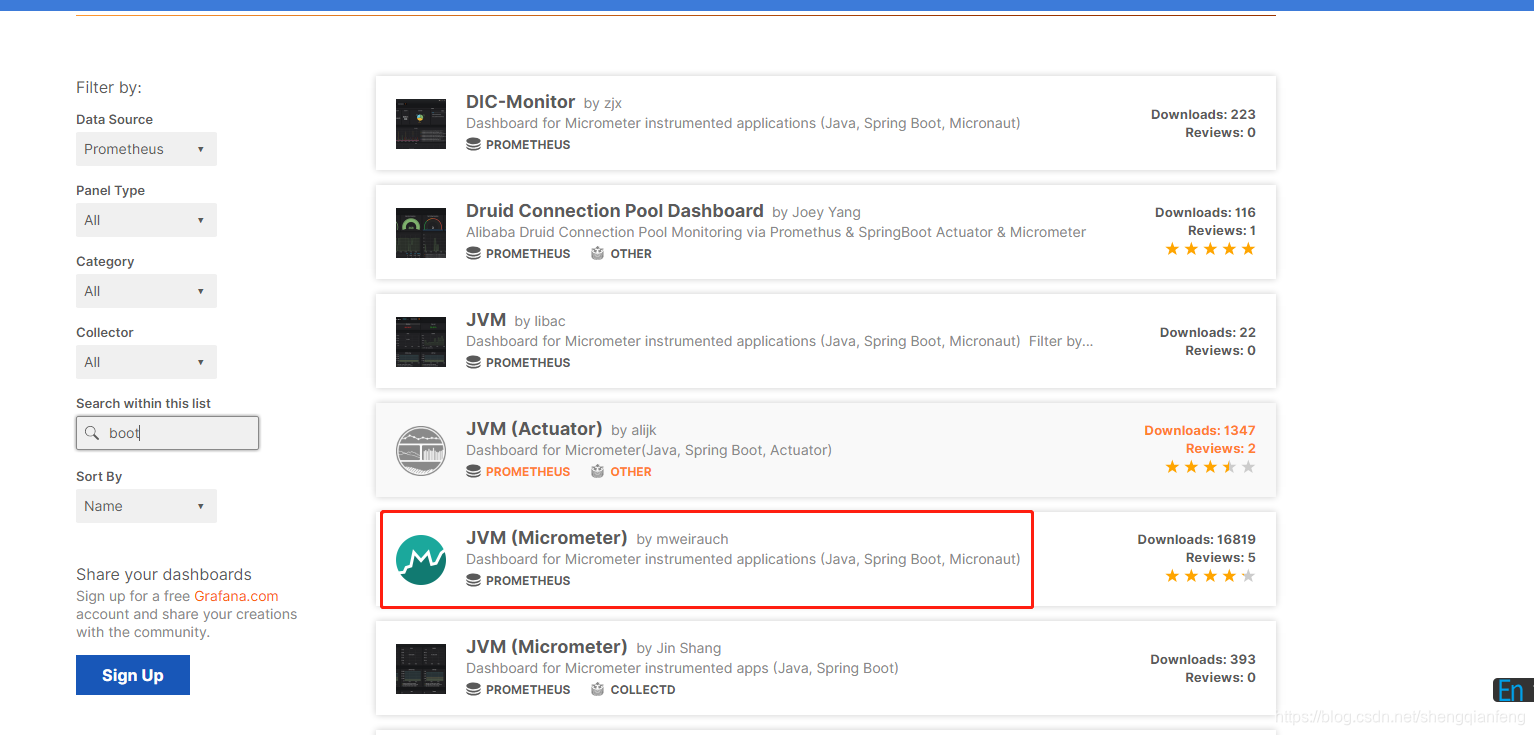Click the 'Downloads: 16819' text
The width and height of the screenshot is (1534, 735).
(1196, 540)
